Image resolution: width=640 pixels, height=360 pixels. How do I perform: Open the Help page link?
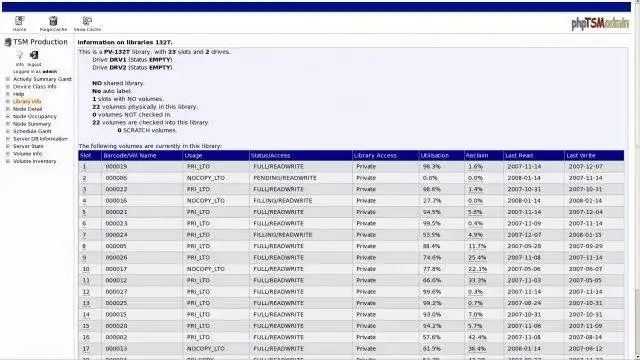18,94
